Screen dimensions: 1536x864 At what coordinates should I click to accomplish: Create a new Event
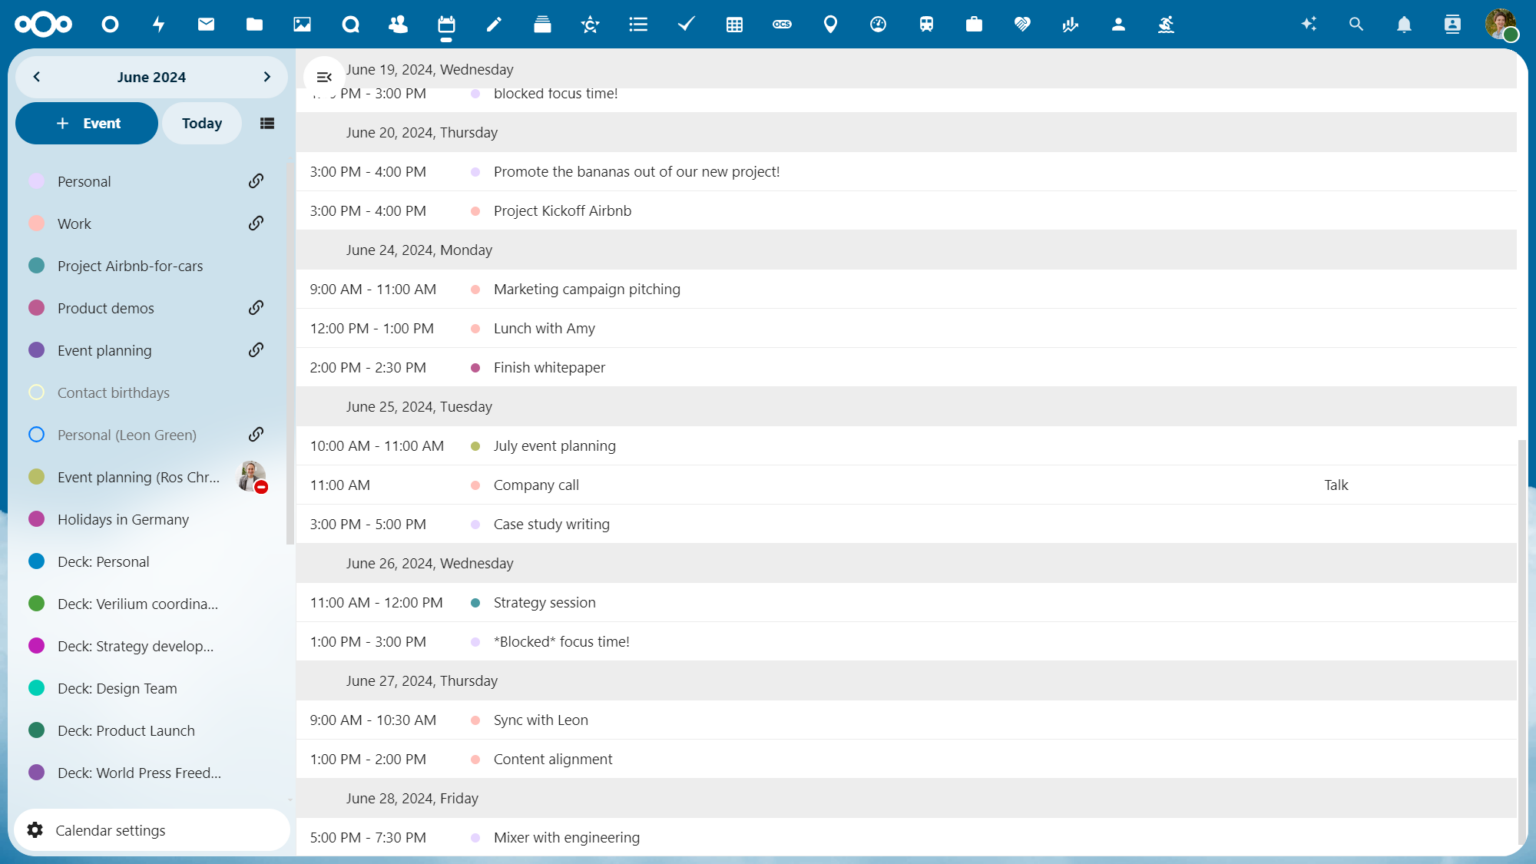click(x=86, y=123)
